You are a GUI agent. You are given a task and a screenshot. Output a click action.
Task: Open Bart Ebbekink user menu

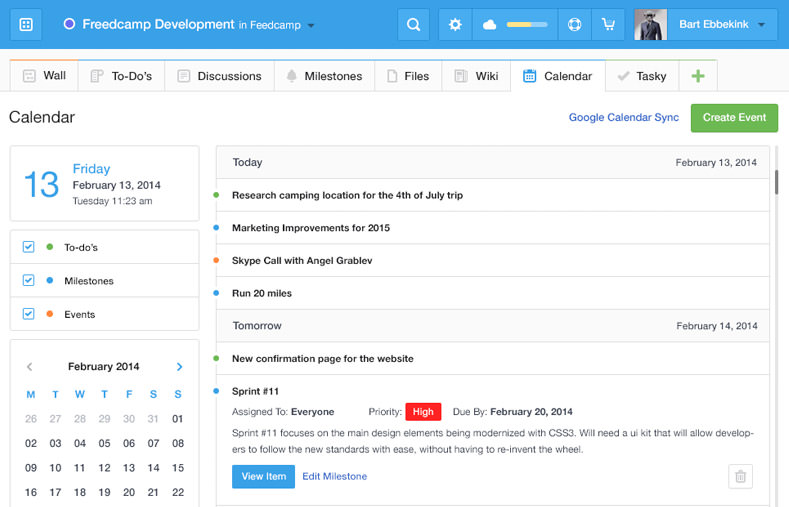[x=762, y=25]
